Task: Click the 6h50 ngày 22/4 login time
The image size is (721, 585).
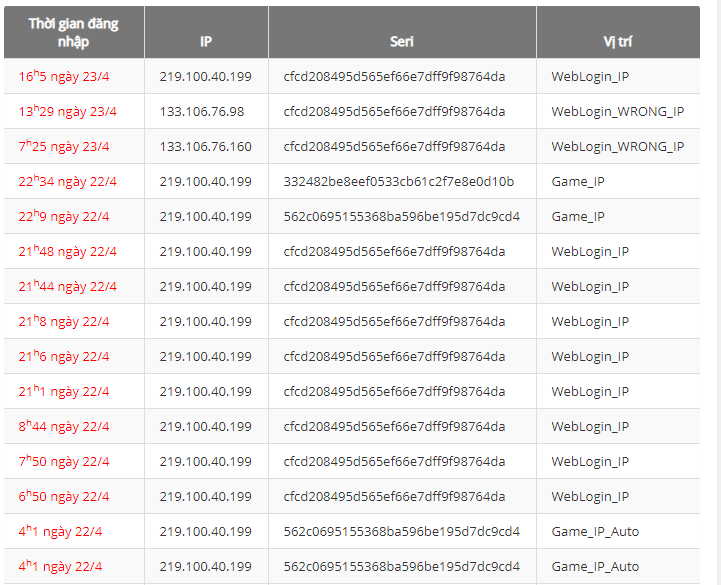Action: tap(64, 496)
